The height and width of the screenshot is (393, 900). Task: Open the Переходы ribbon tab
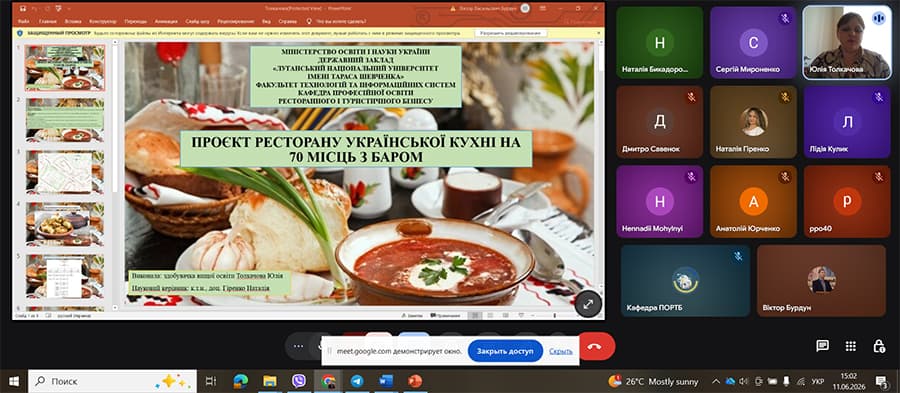[x=135, y=21]
